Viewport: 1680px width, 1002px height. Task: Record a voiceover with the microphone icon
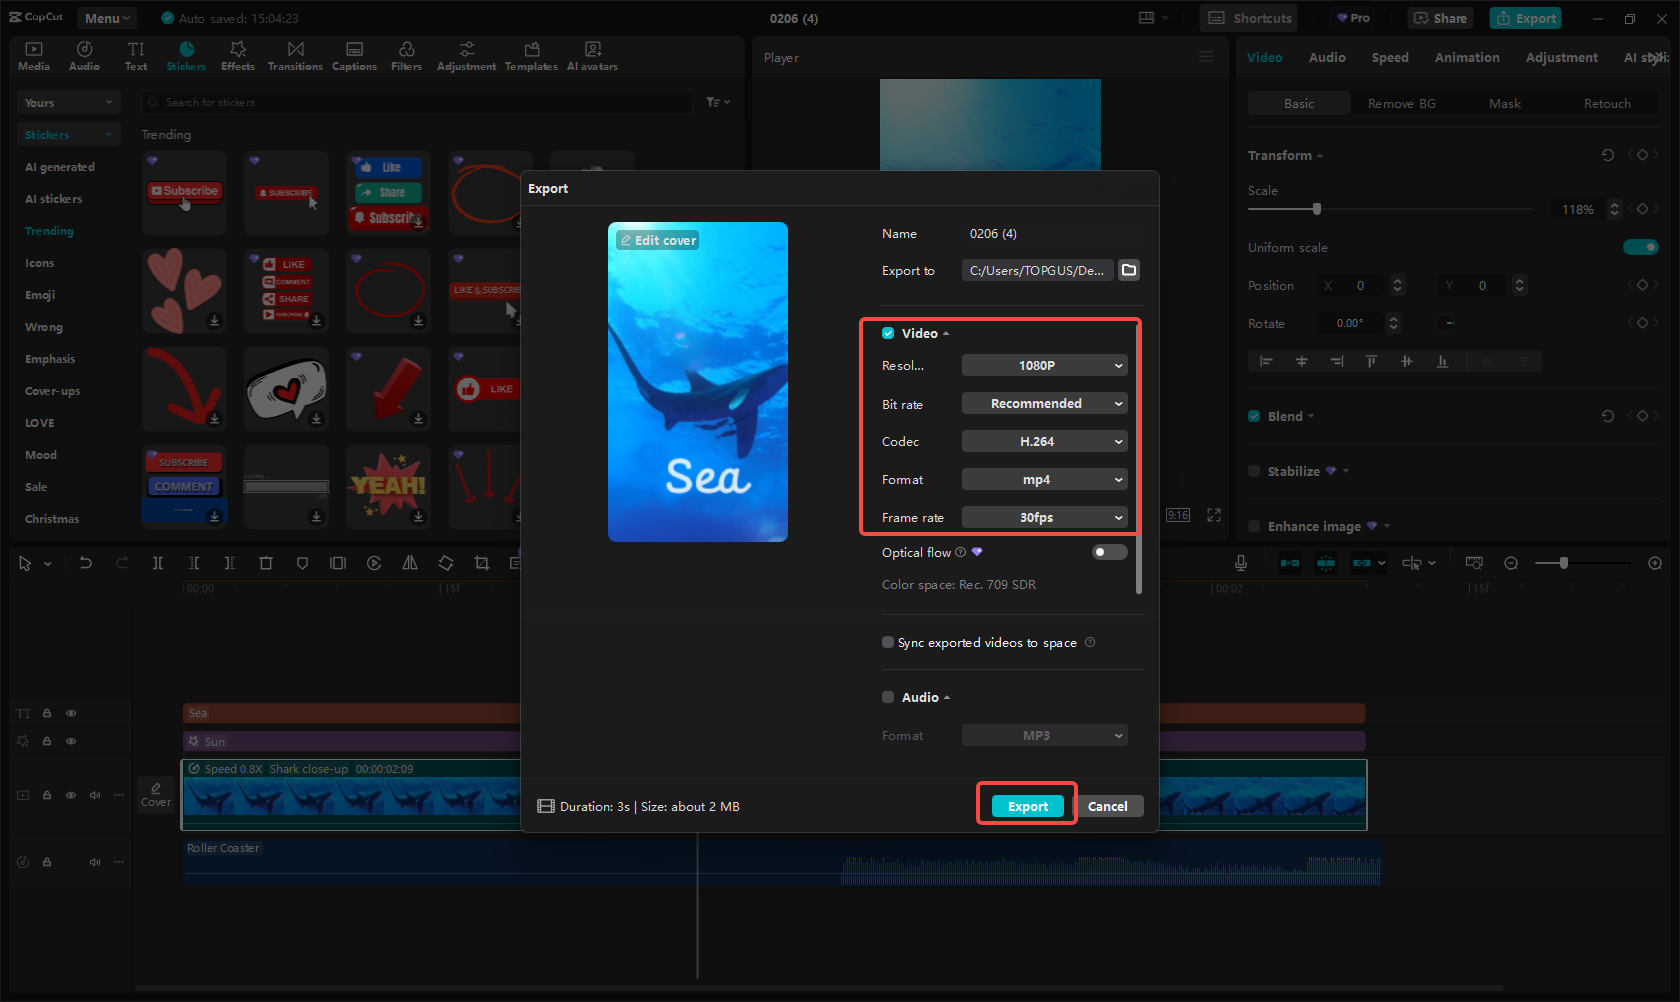click(x=1240, y=562)
